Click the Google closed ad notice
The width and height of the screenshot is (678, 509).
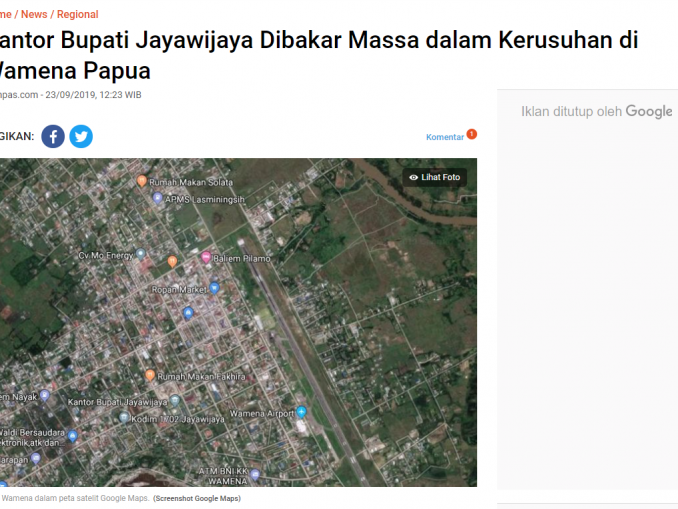pos(597,111)
